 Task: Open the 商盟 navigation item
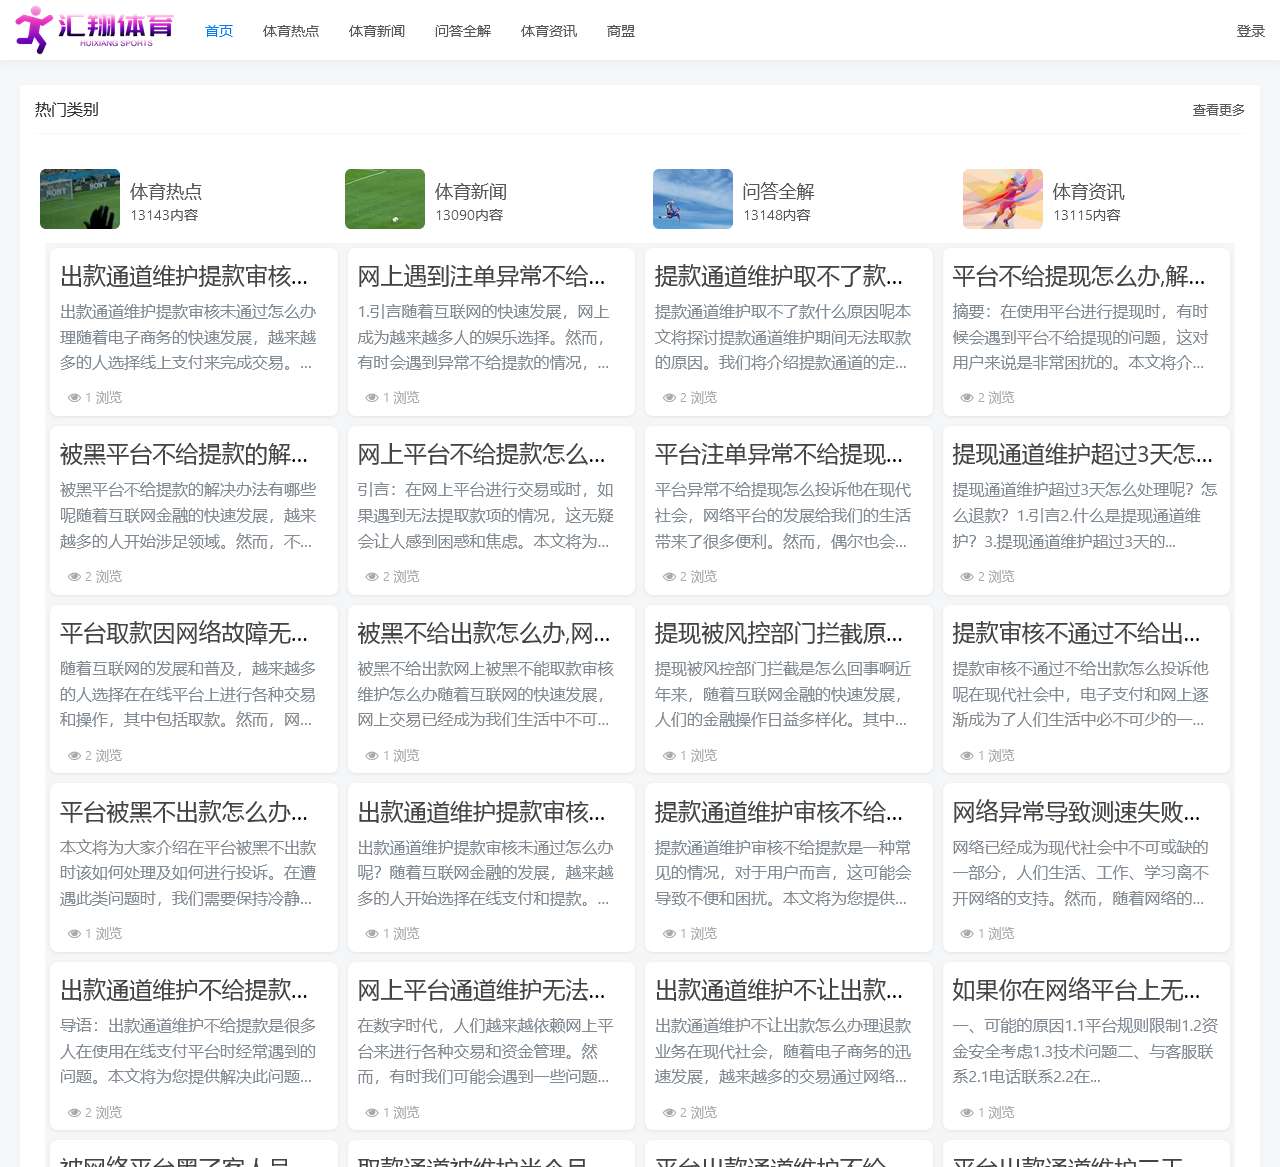620,31
